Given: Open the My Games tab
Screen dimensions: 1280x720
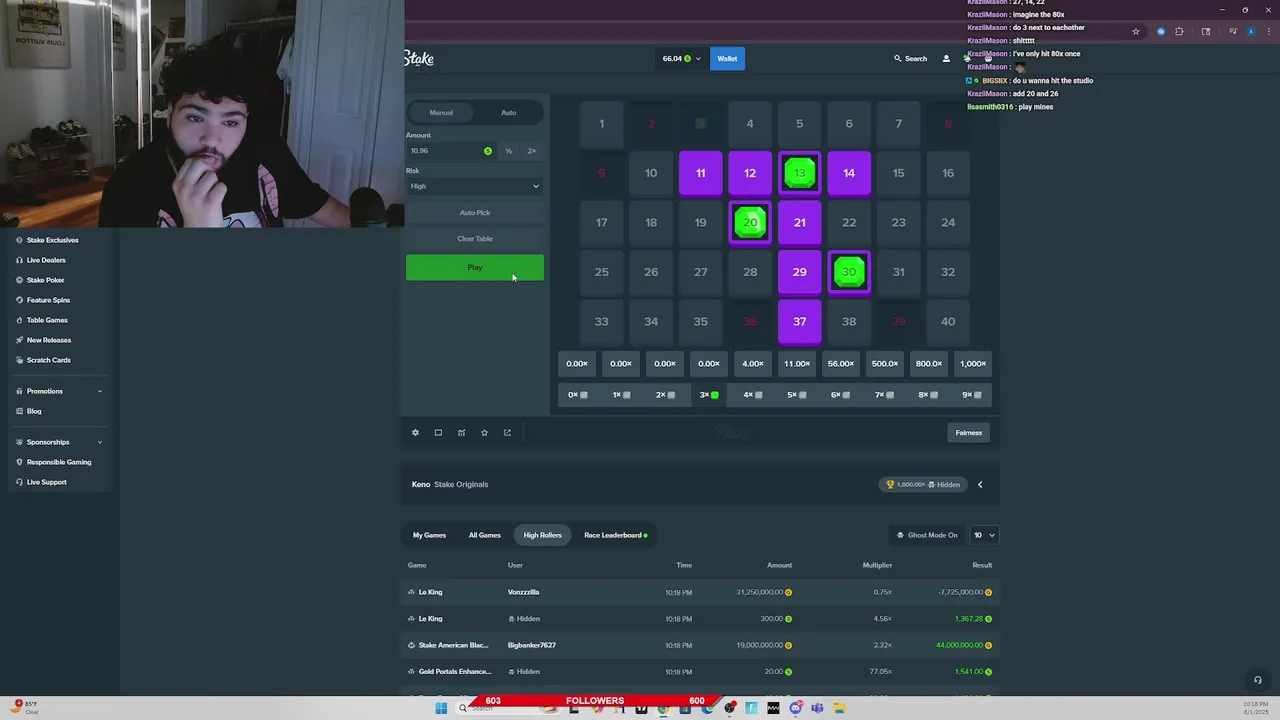Looking at the screenshot, I should pos(429,535).
